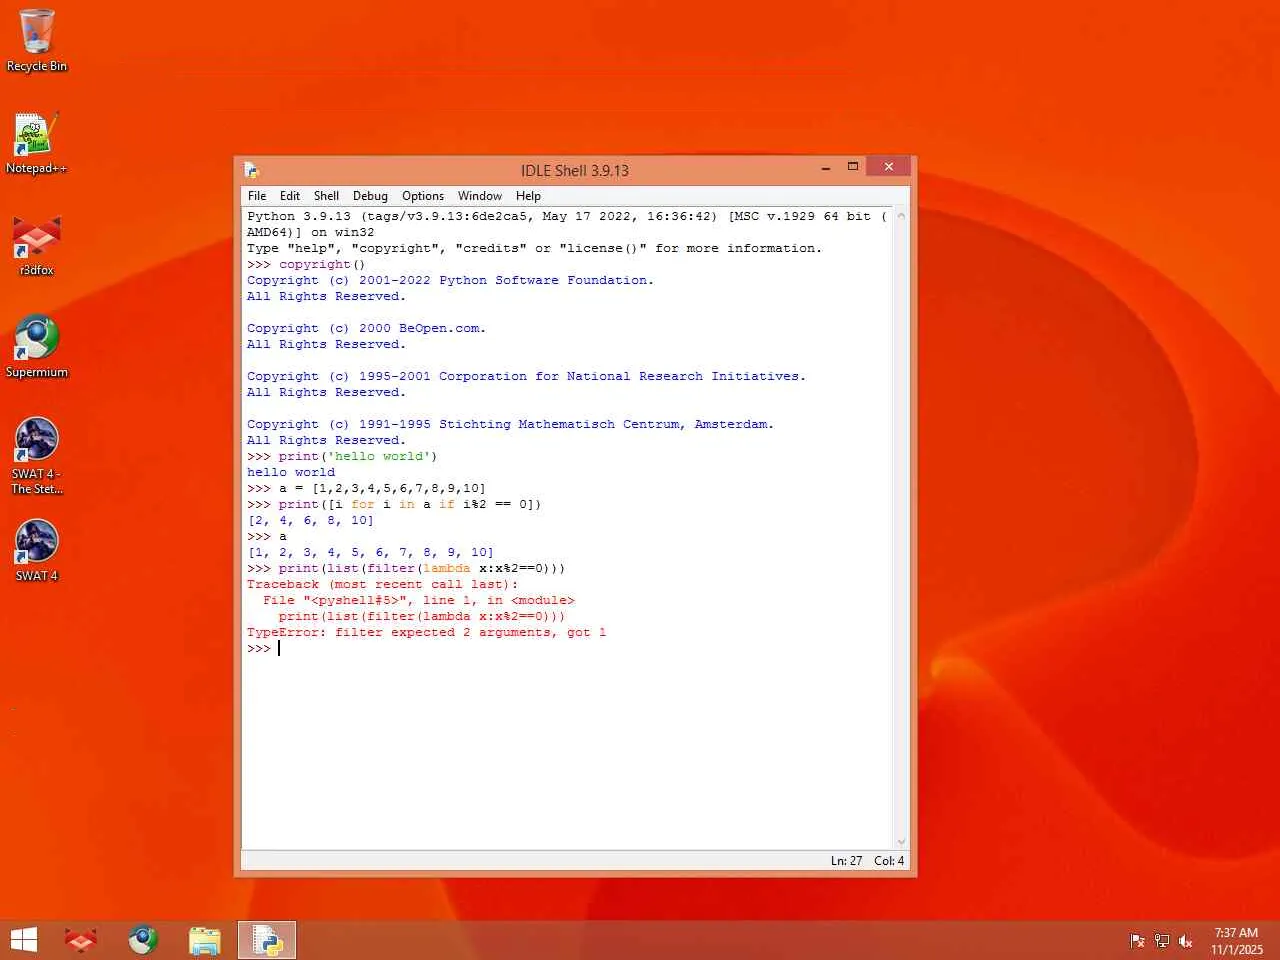Minimize the IDLE Shell window
The width and height of the screenshot is (1280, 960).
coord(826,168)
